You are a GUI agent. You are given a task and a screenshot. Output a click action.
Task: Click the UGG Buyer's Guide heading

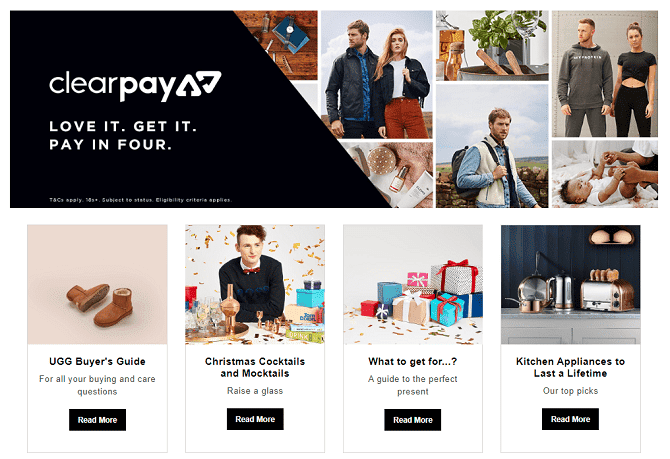click(x=97, y=362)
